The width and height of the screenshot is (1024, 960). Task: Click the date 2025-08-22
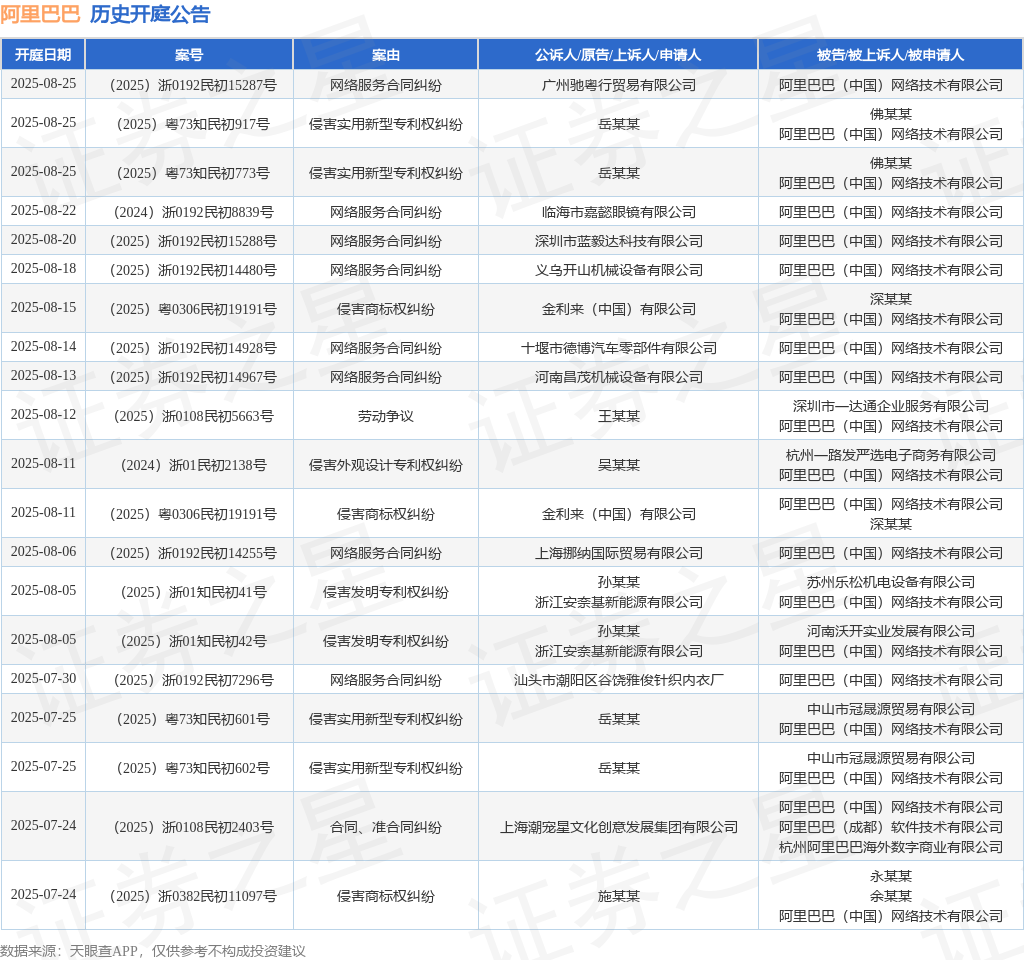[x=43, y=210]
